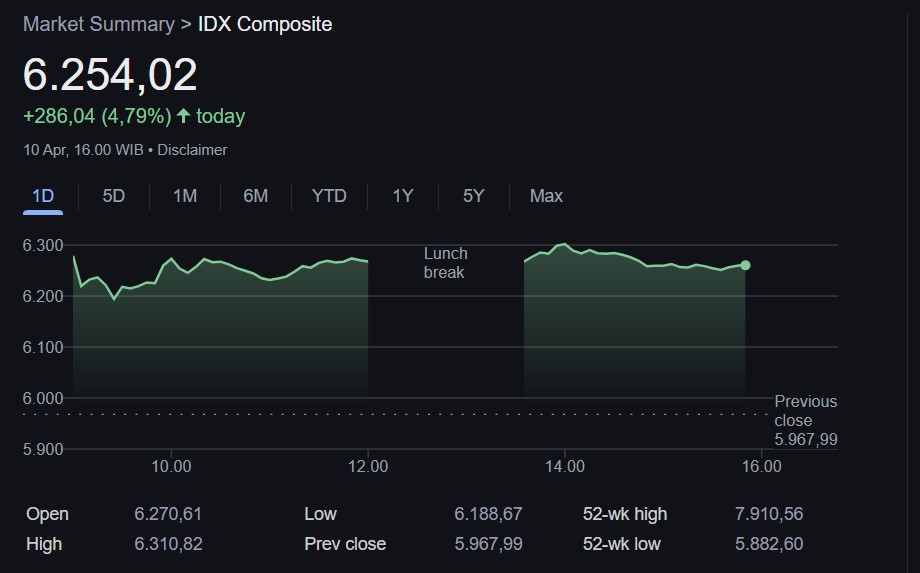
Task: Click the green dot at chart line end
Action: [x=745, y=265]
